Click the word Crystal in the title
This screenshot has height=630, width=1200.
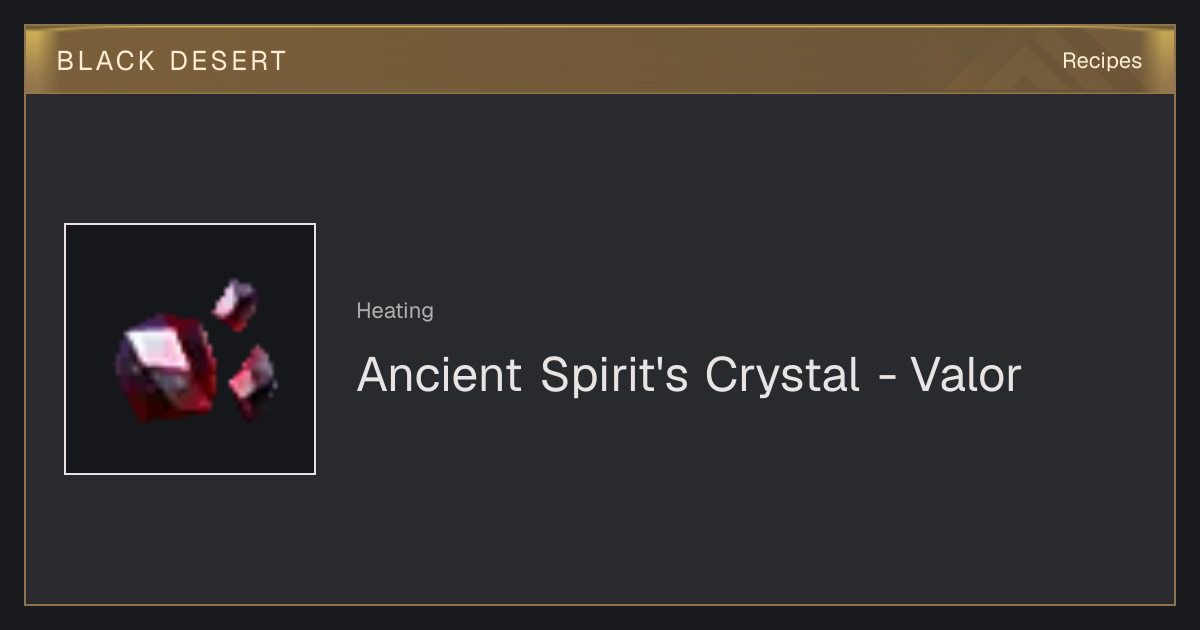783,376
